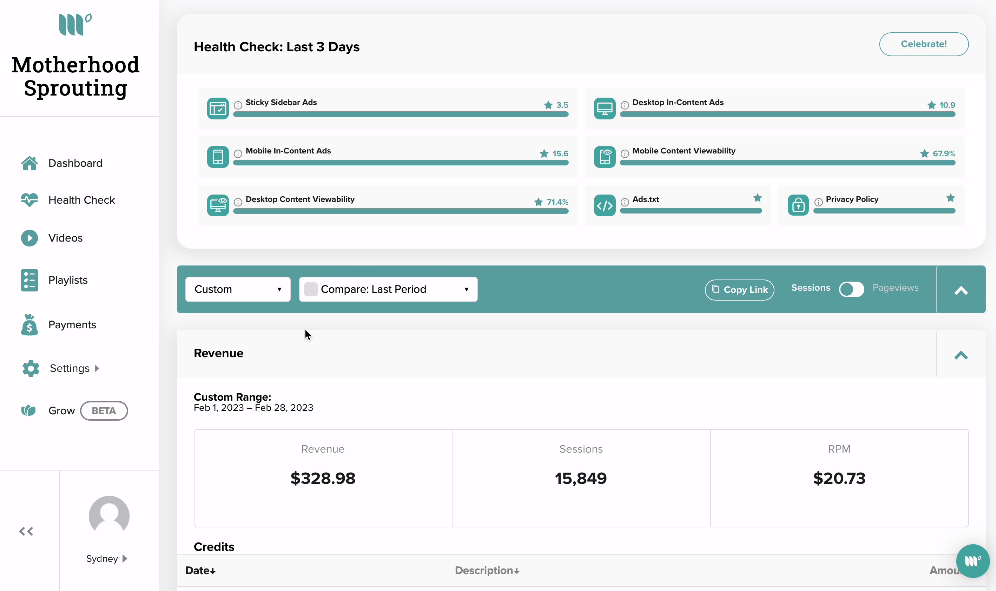The height and width of the screenshot is (591, 996).
Task: Click the Credits heading
Action: tap(214, 547)
